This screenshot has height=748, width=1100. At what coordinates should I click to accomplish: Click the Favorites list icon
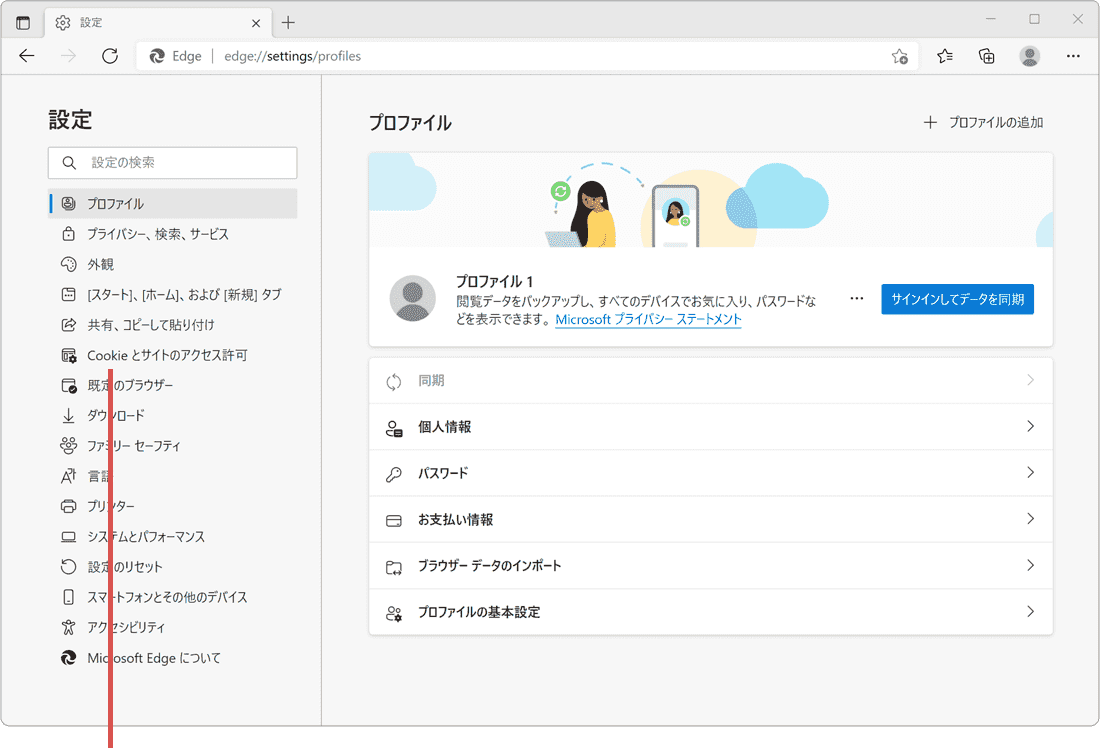[943, 56]
